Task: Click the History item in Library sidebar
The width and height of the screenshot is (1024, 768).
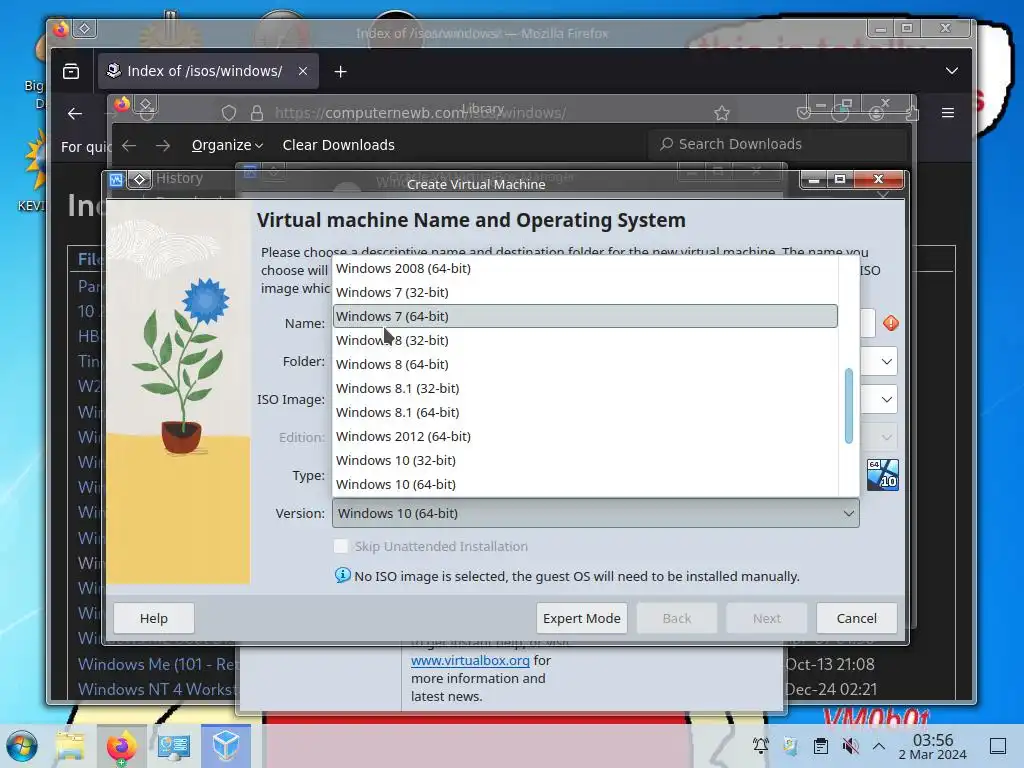Action: [179, 178]
